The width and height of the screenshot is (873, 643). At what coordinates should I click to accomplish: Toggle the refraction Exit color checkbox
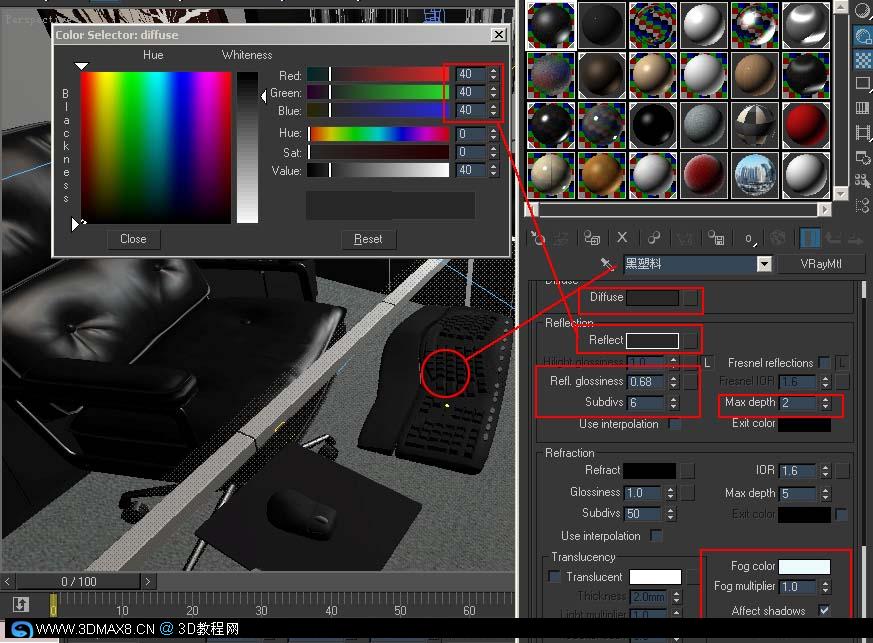pos(841,514)
